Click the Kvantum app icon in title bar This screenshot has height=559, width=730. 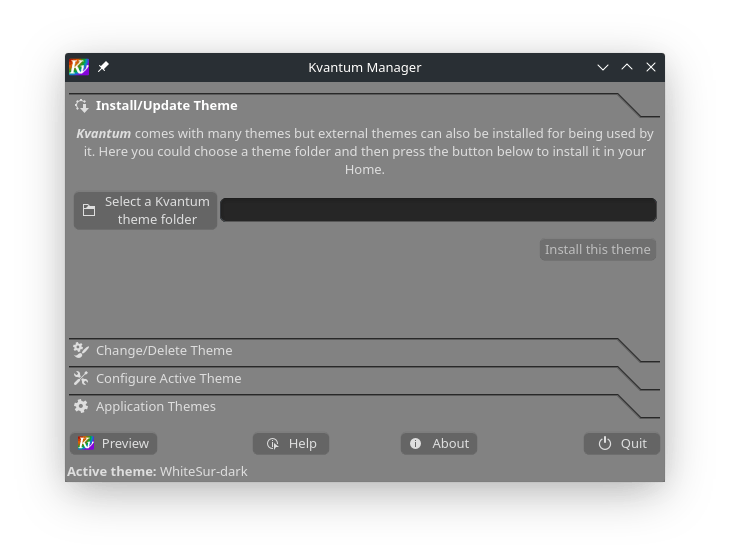coord(79,67)
